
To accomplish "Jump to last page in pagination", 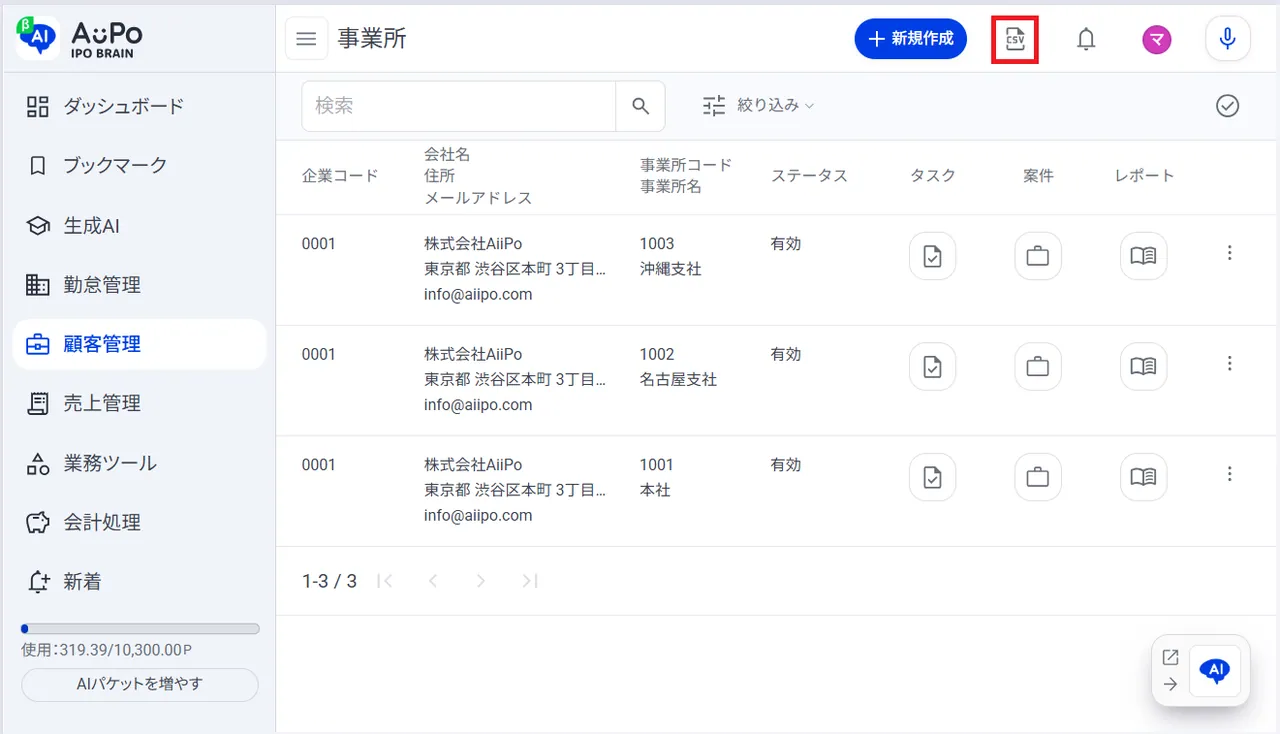I will pyautogui.click(x=530, y=581).
